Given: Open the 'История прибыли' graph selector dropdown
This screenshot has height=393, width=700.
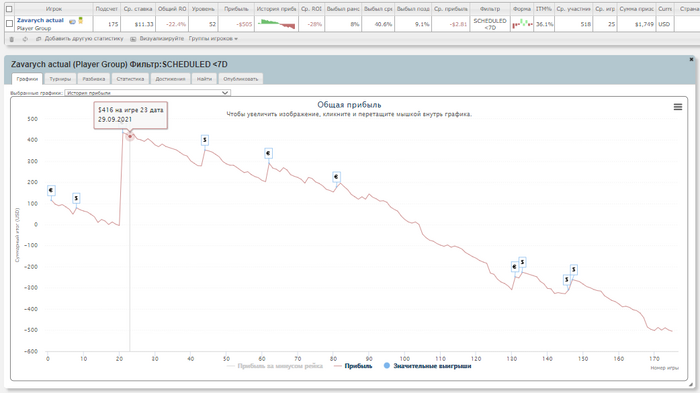Looking at the screenshot, I should click(x=148, y=93).
